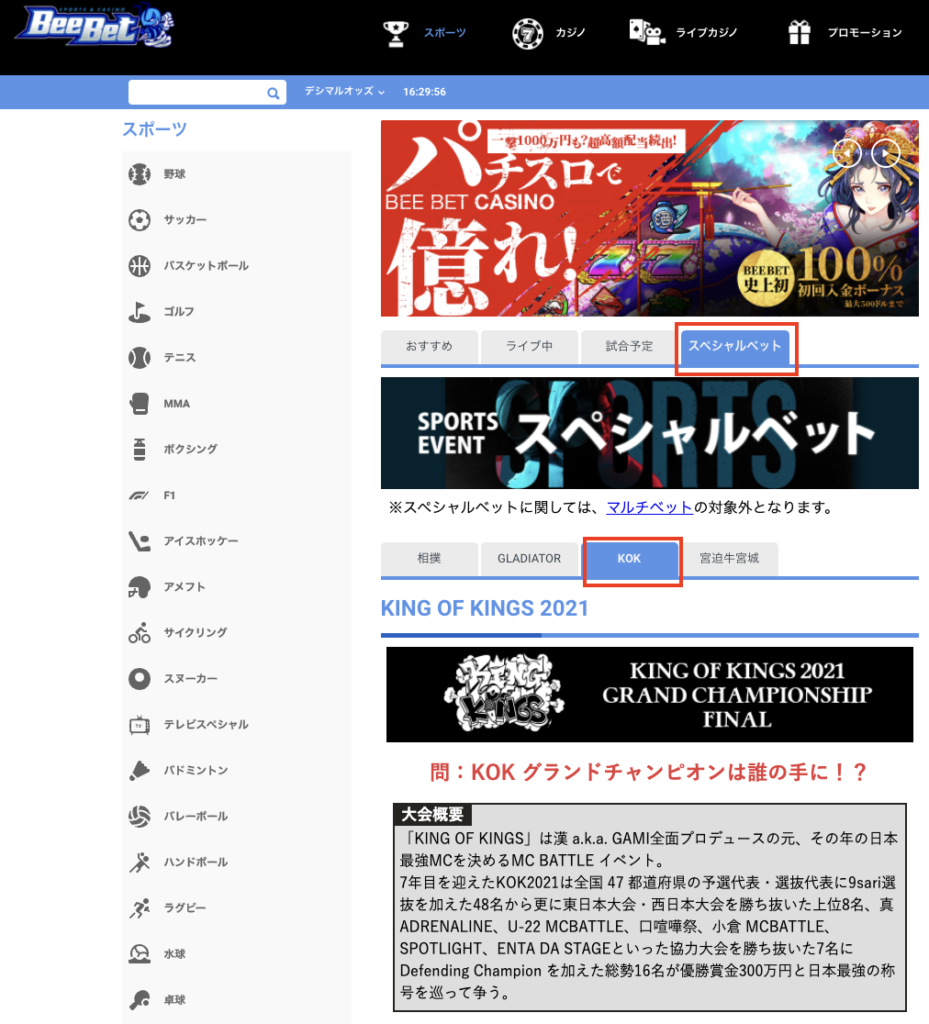Click the スポーツ sidebar heading
This screenshot has width=929, height=1024.
pyautogui.click(x=155, y=129)
